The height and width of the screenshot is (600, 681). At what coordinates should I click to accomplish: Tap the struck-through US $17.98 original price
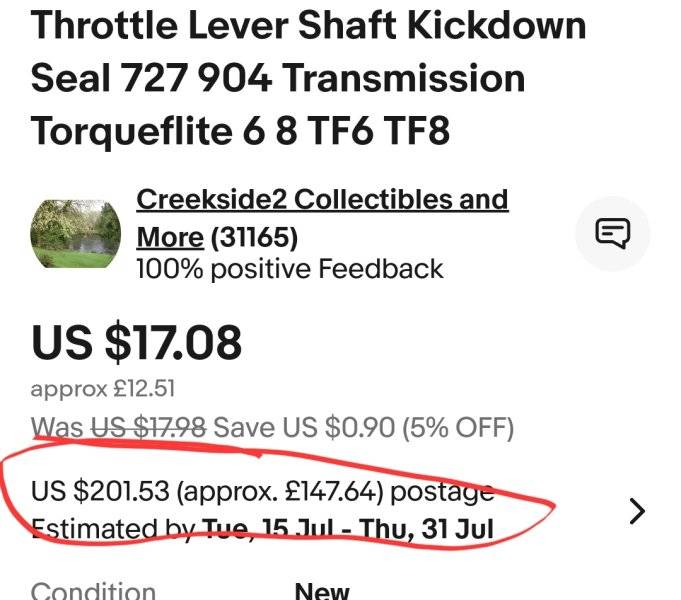149,428
